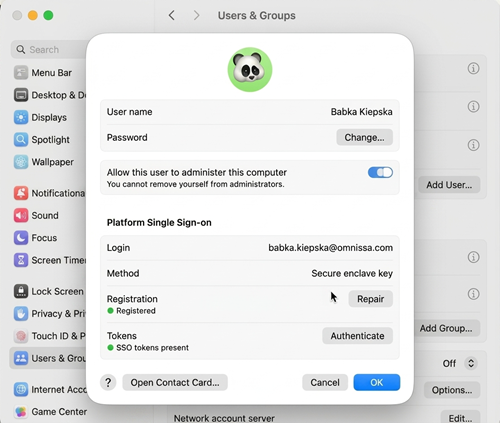Click the search magnifier icon
Screen dimensions: 500x423
pos(21,49)
